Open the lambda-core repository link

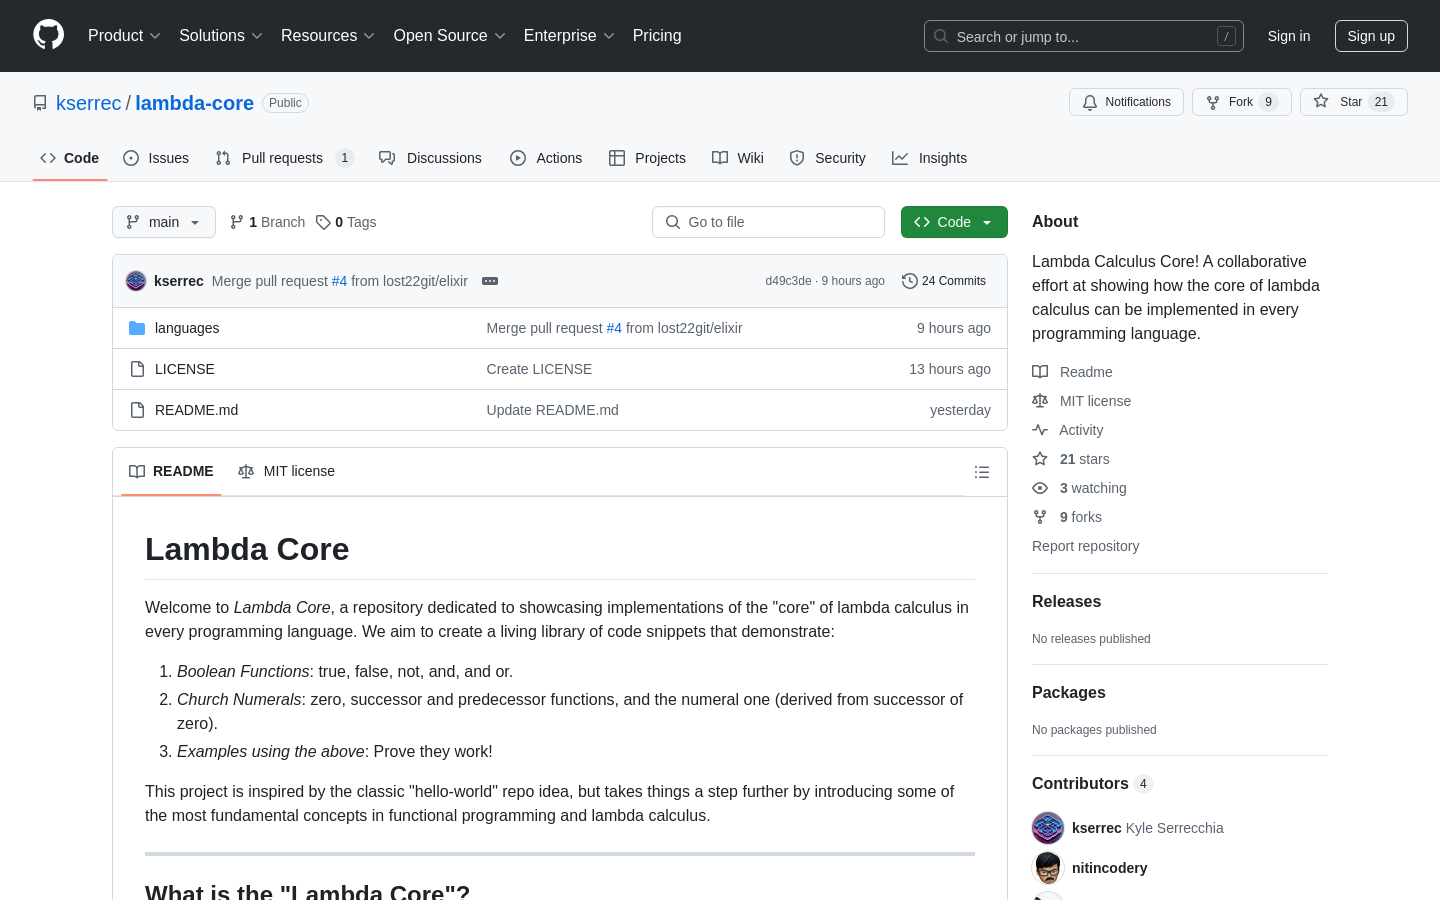[x=195, y=103]
